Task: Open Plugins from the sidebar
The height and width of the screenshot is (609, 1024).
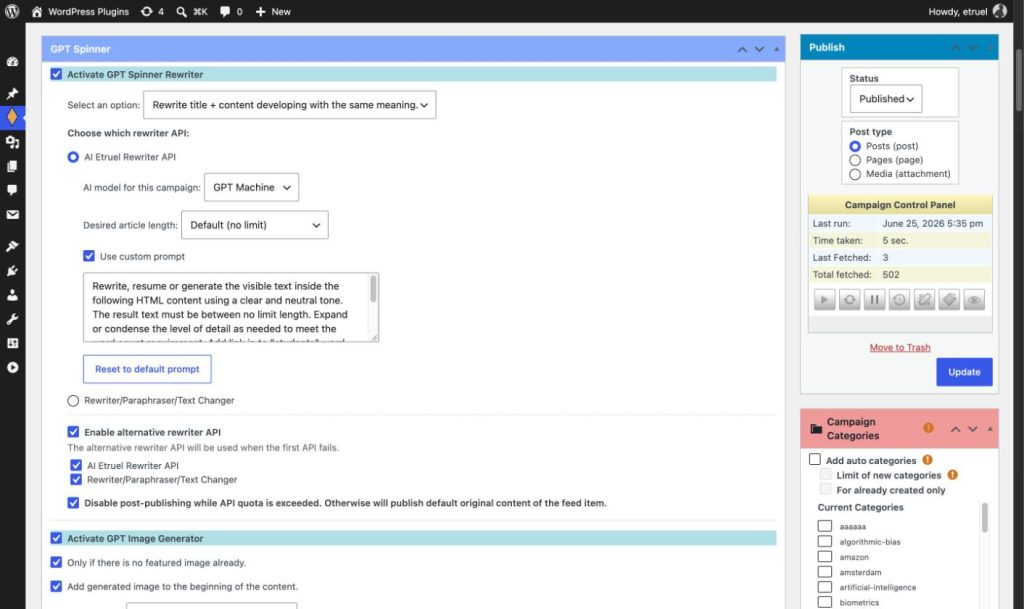Action: (x=12, y=270)
